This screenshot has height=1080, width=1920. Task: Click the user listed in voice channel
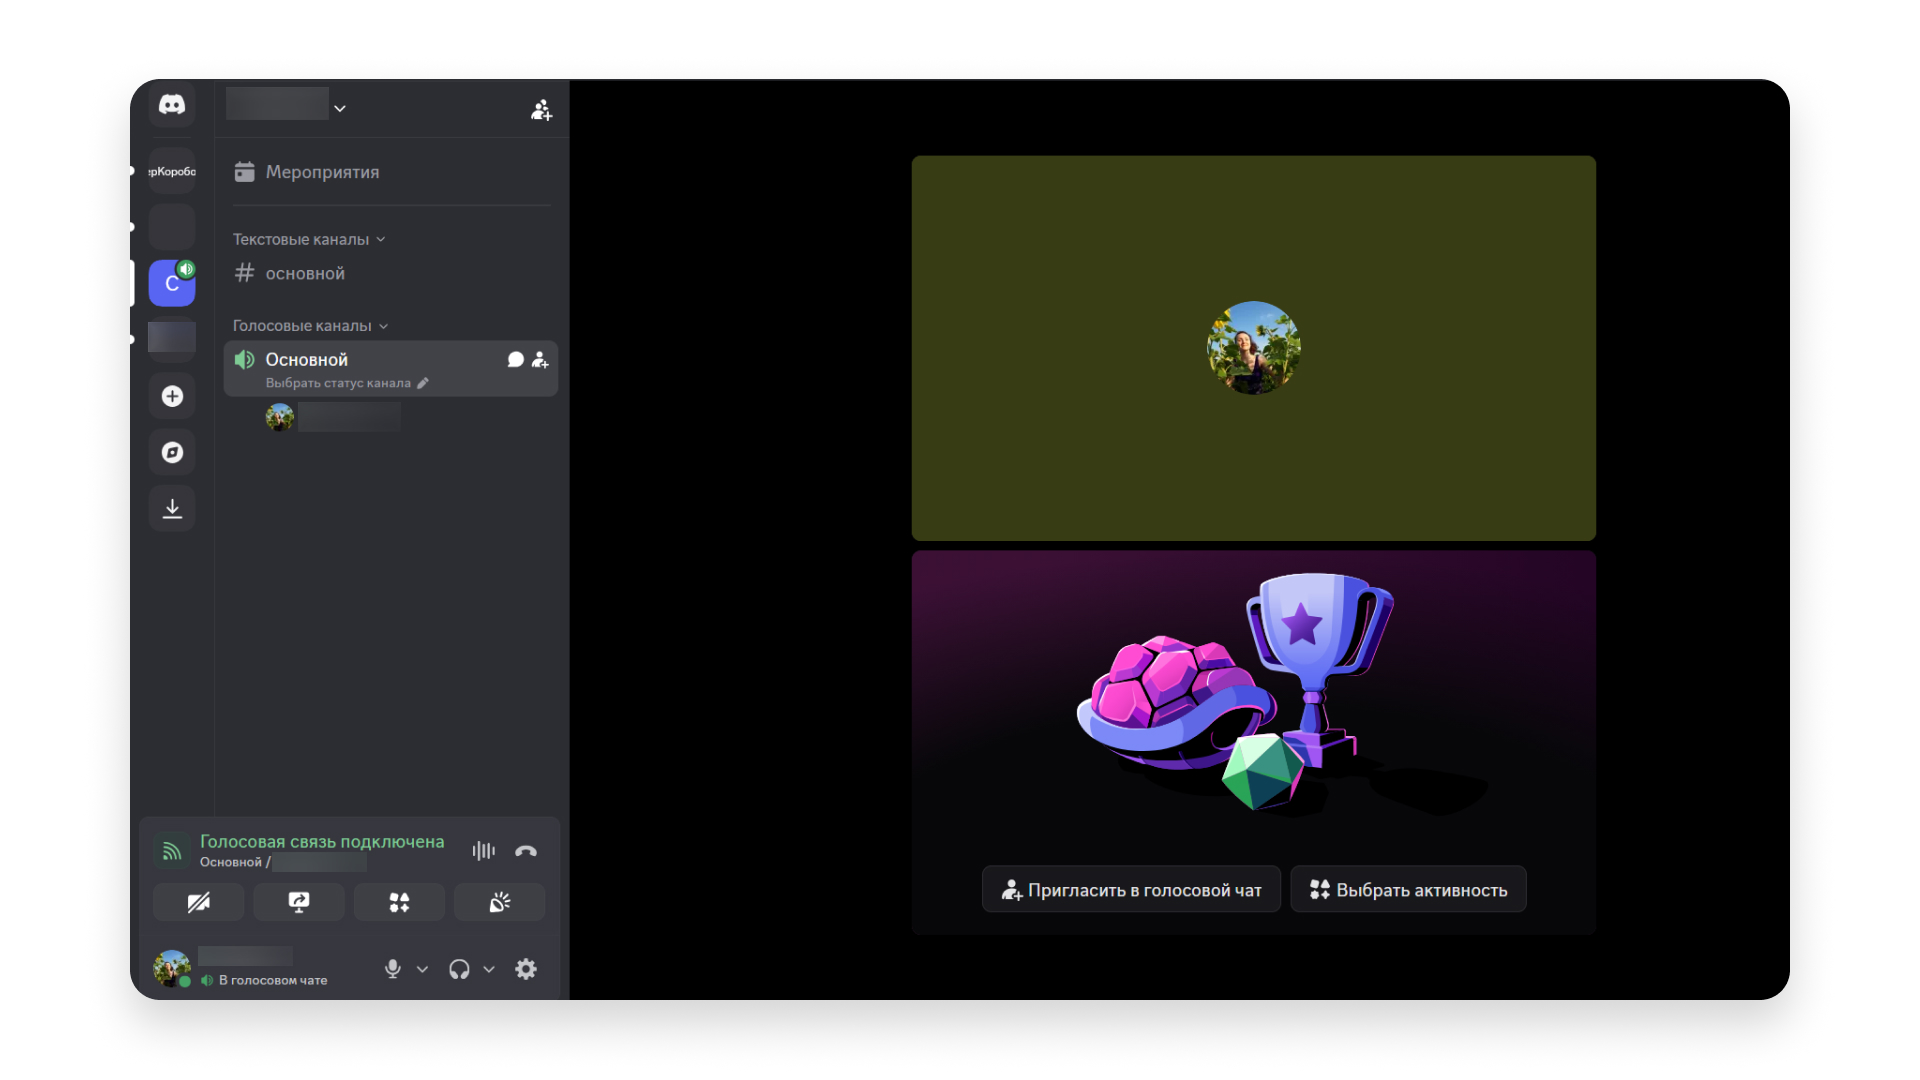coord(333,417)
